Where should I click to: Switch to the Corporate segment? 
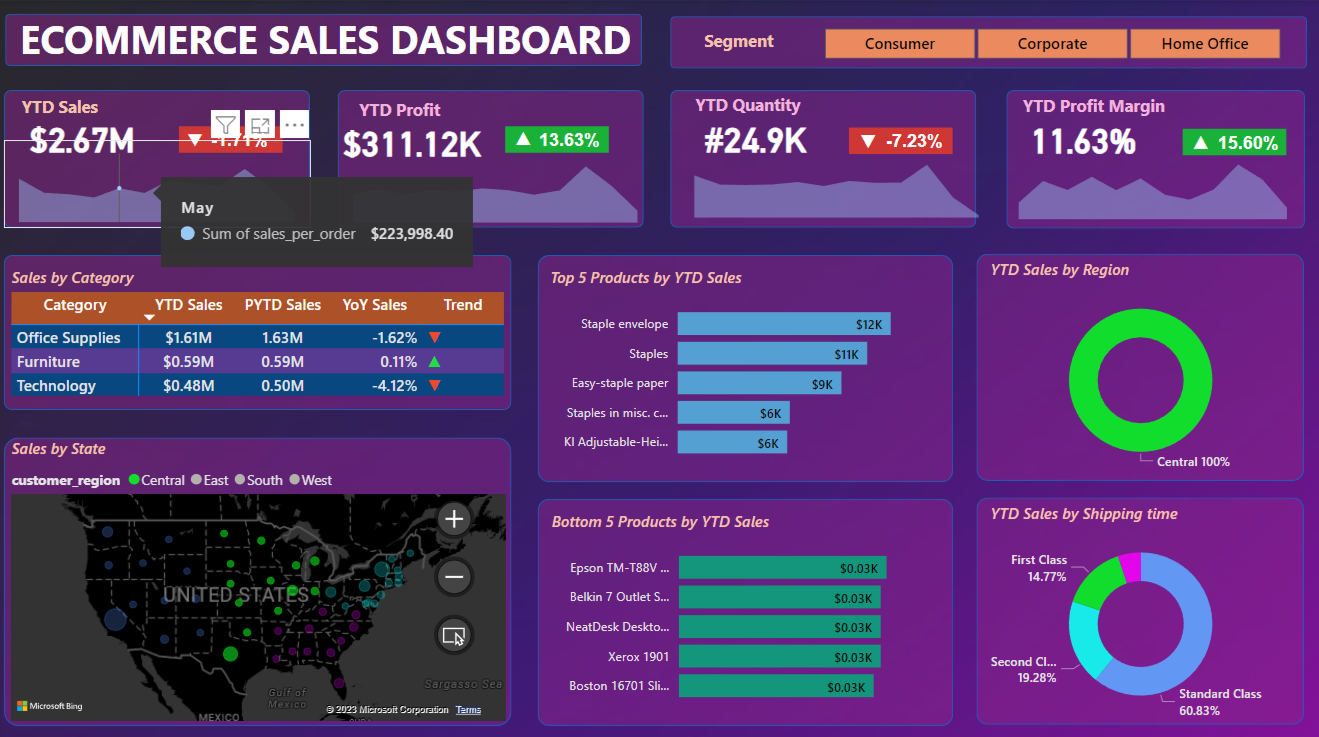click(1052, 44)
